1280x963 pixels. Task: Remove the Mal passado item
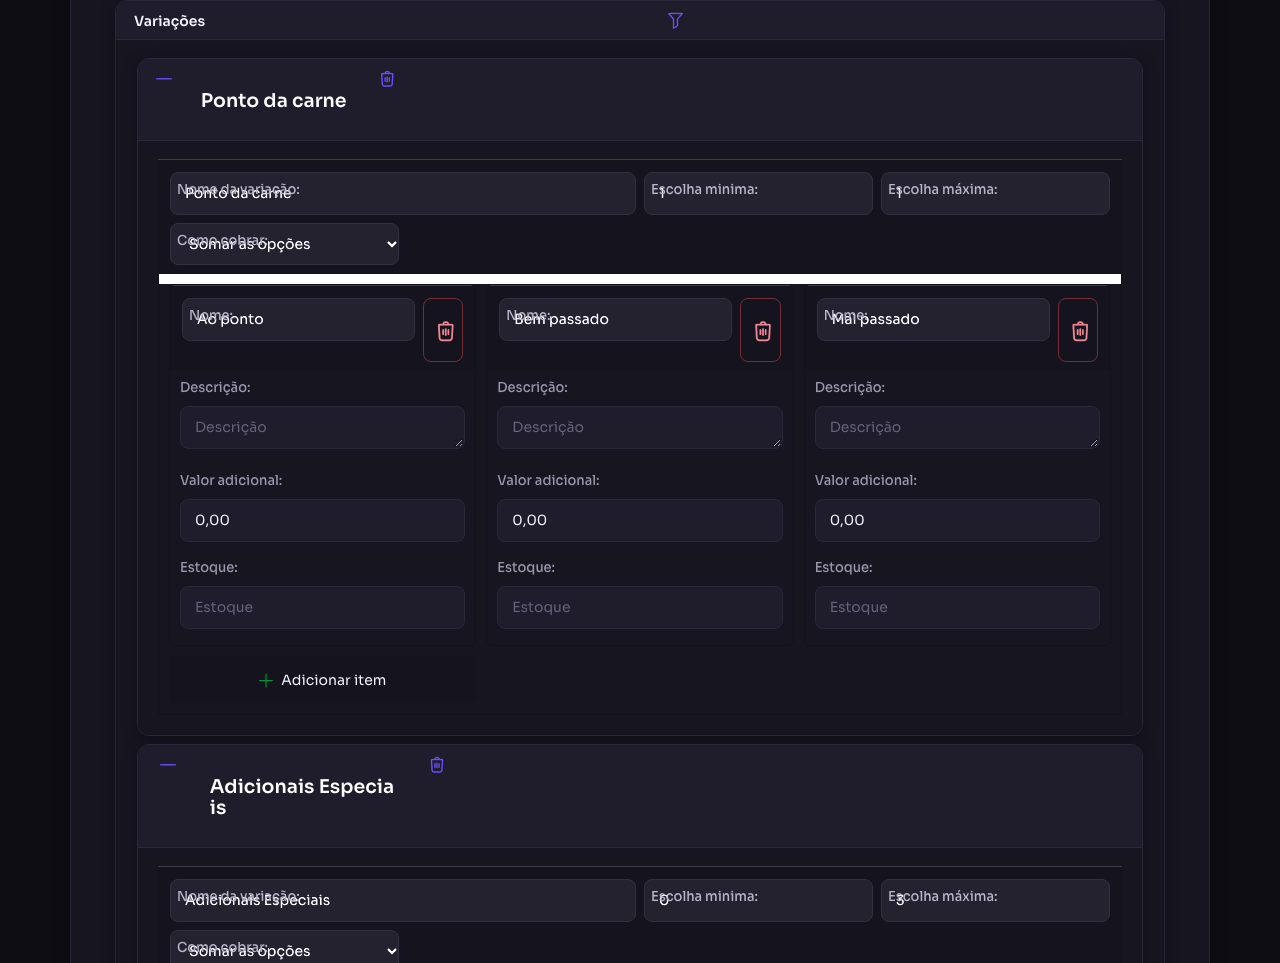point(1078,330)
